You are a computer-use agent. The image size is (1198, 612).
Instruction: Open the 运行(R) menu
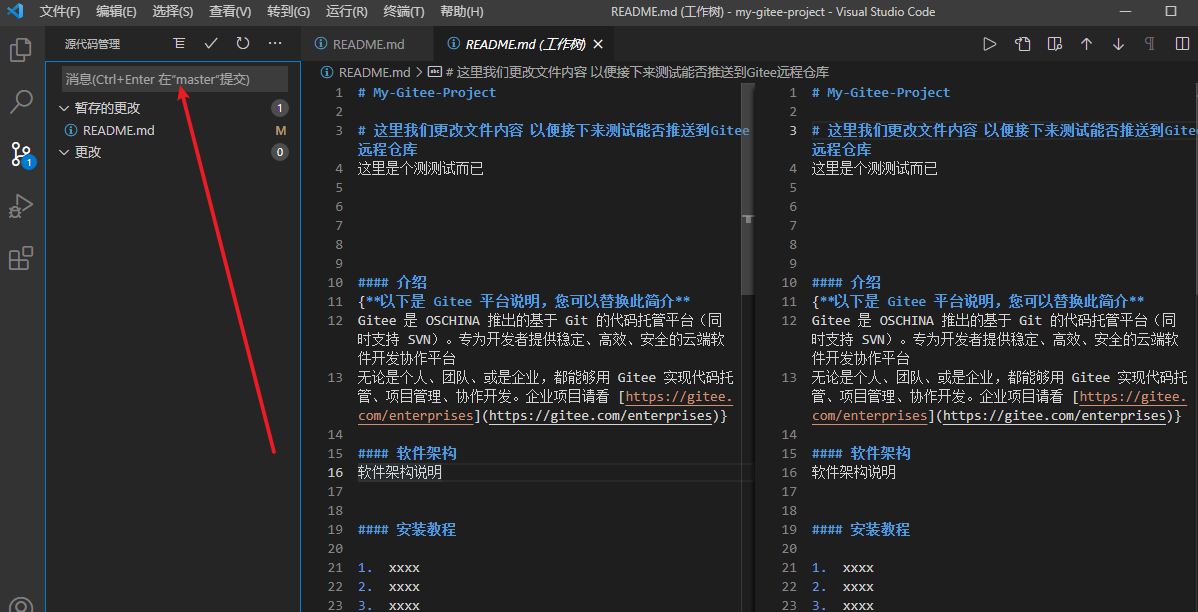click(347, 11)
